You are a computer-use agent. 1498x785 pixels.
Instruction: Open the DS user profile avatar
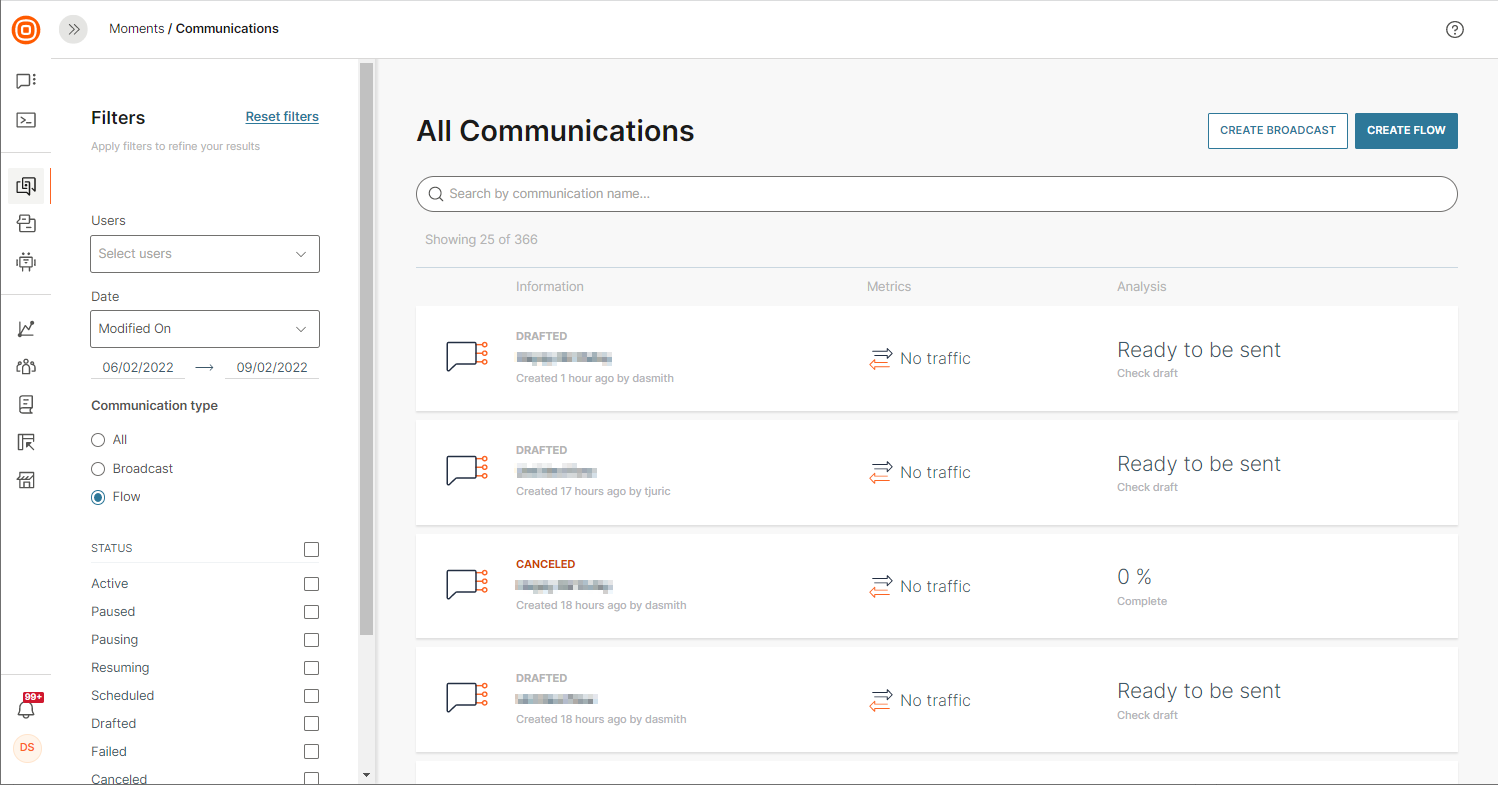[27, 748]
